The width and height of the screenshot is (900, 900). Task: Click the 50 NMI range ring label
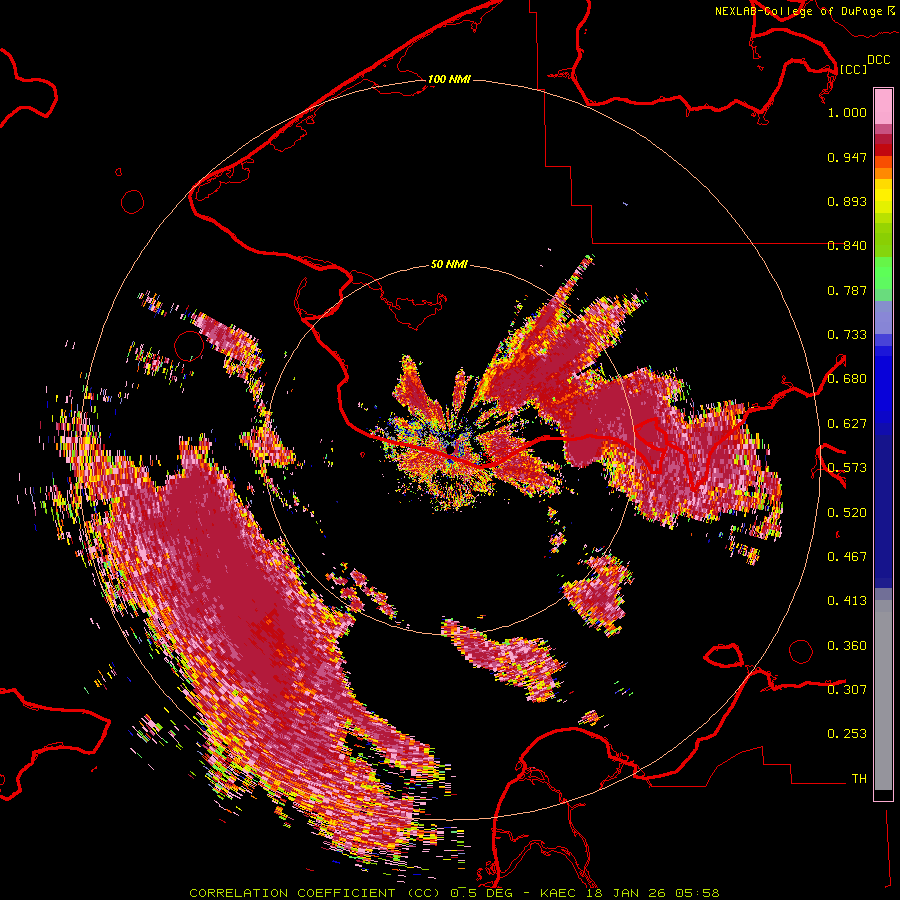pyautogui.click(x=449, y=265)
